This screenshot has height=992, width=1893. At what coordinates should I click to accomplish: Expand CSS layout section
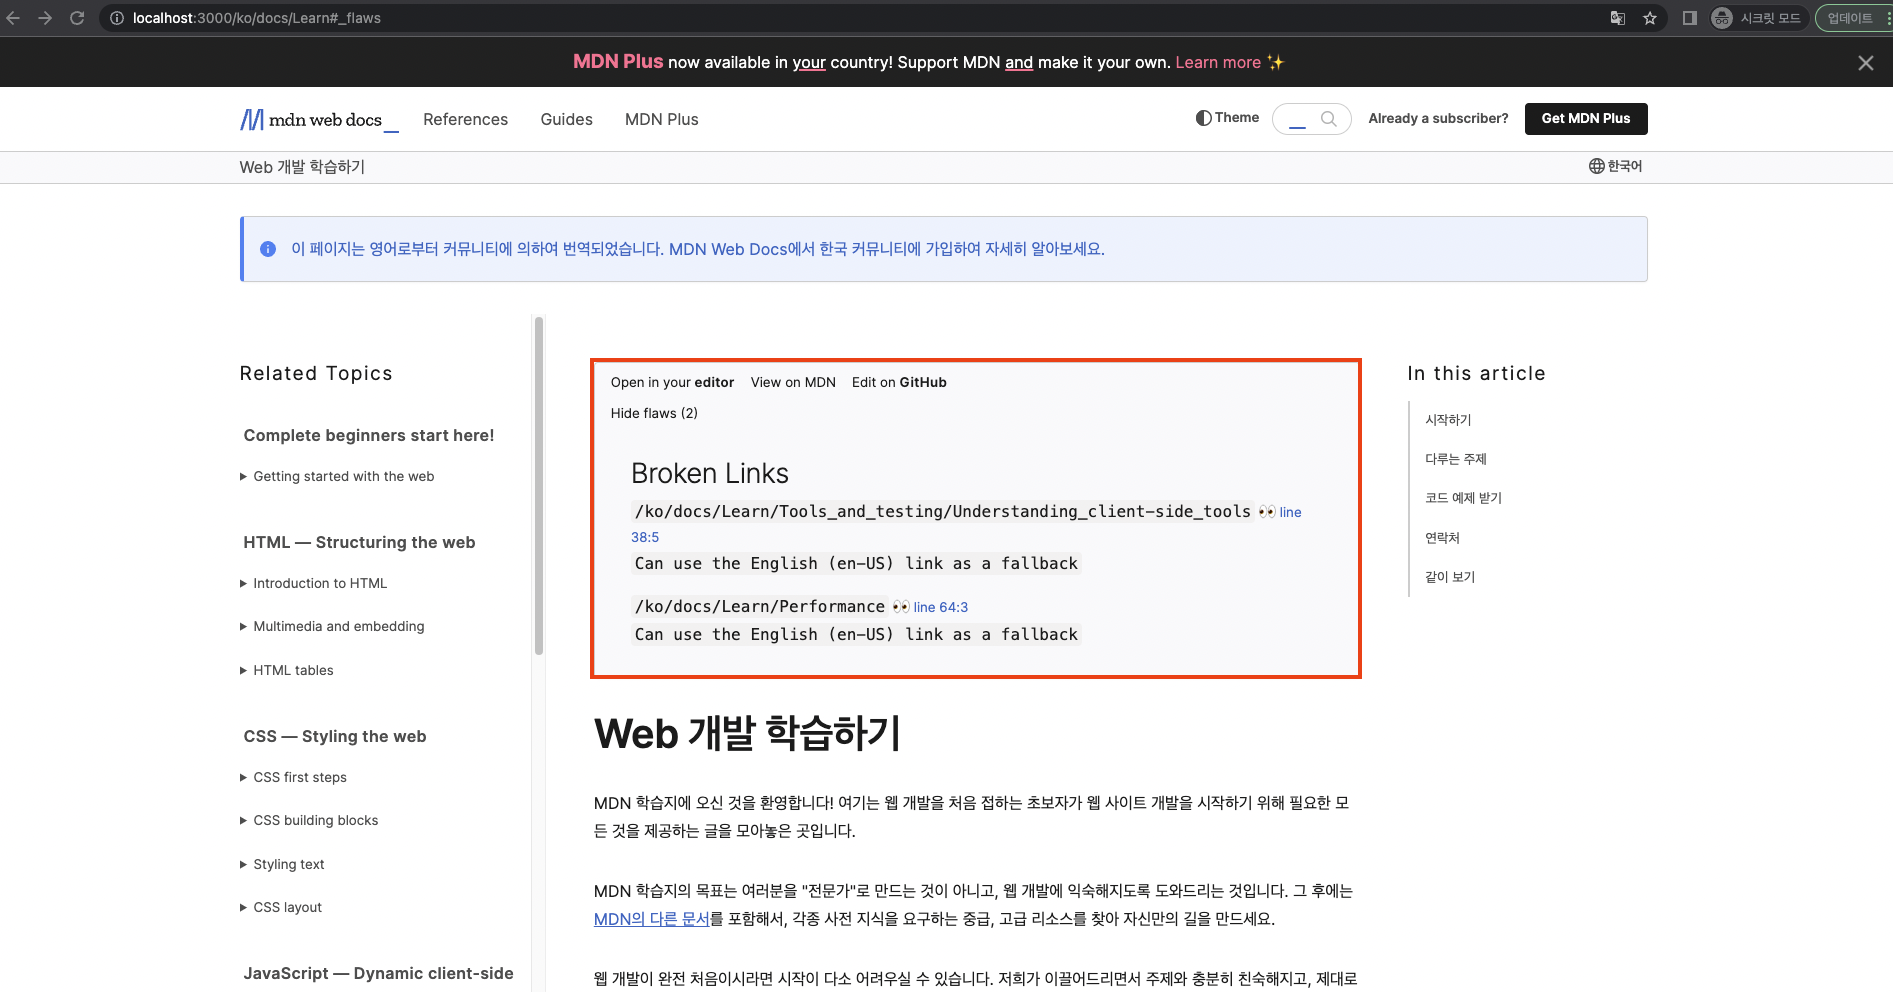(x=281, y=908)
